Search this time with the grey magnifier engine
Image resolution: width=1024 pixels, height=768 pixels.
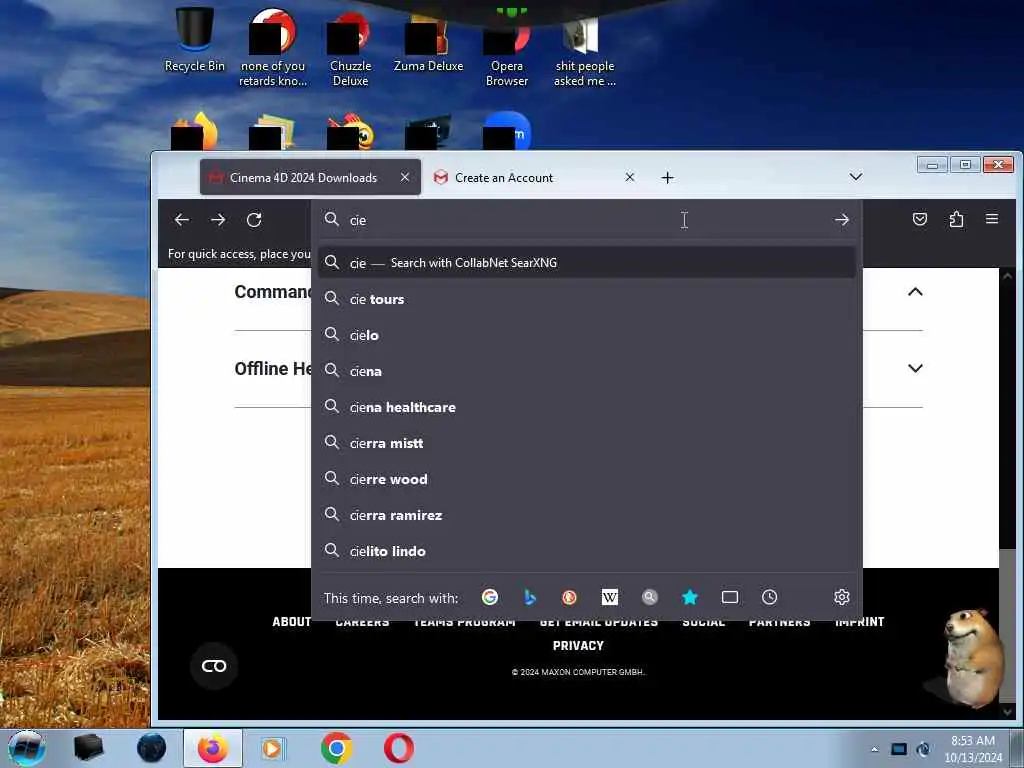coord(650,597)
